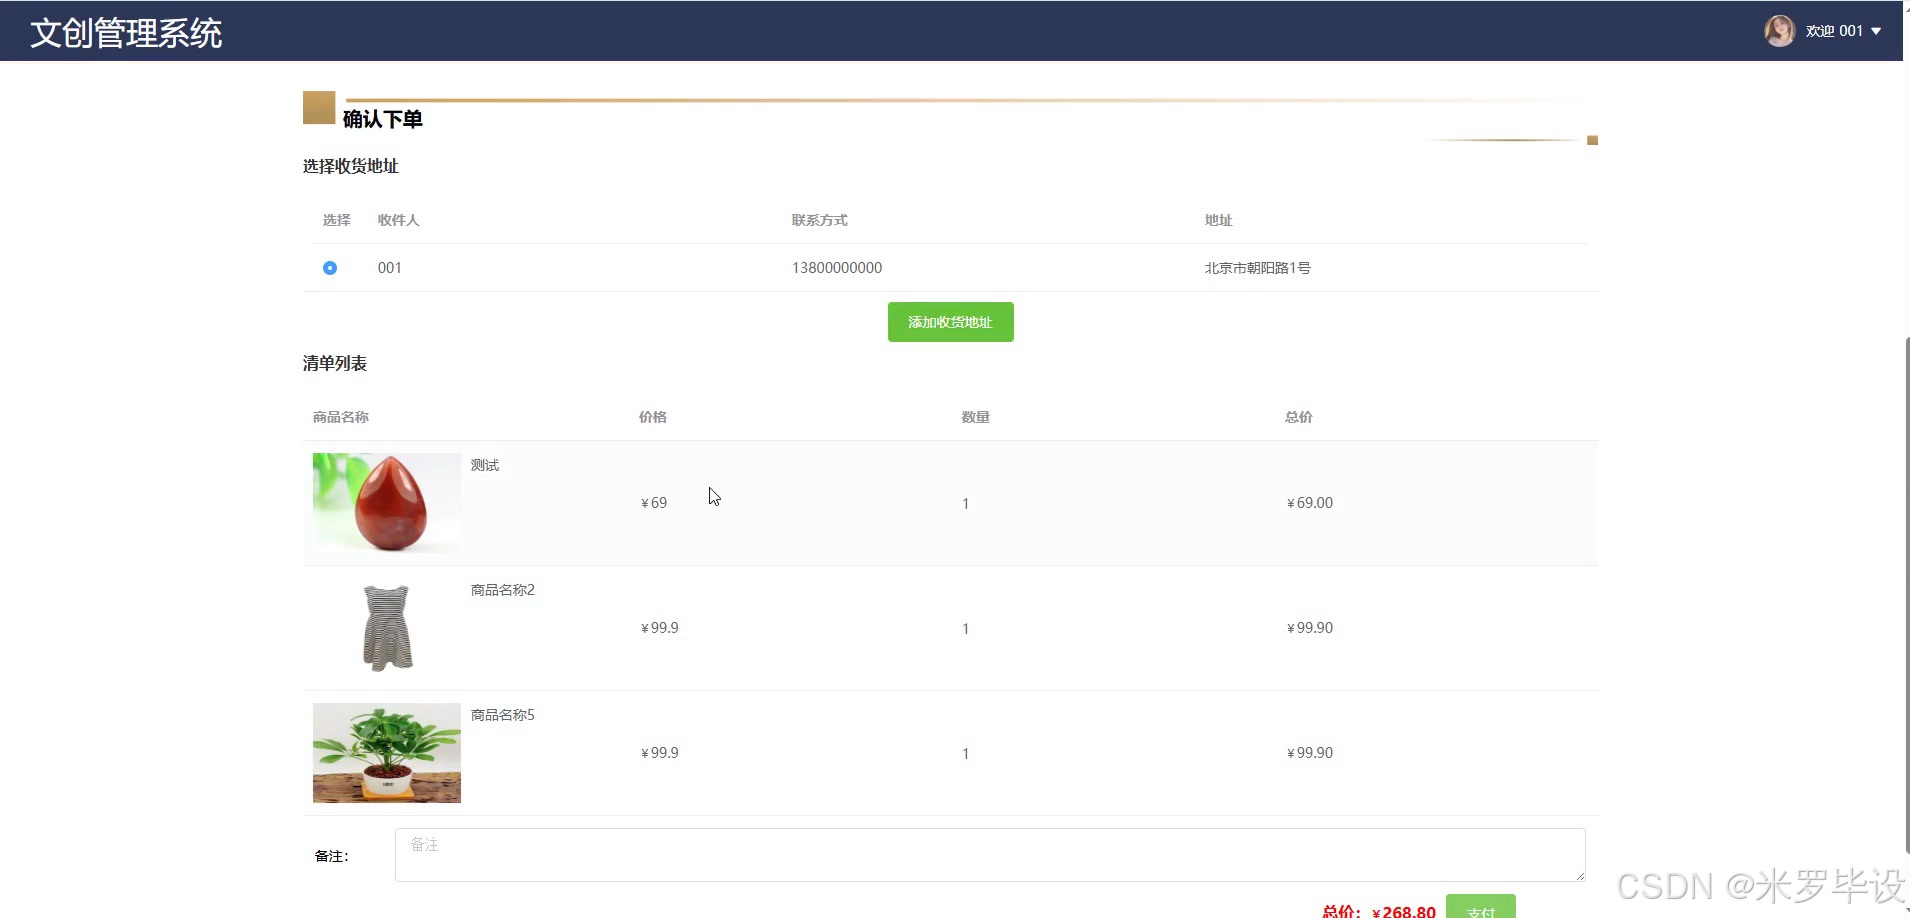Click the 联系方式 column header
Screen dimensions: 1910x918
tap(820, 220)
